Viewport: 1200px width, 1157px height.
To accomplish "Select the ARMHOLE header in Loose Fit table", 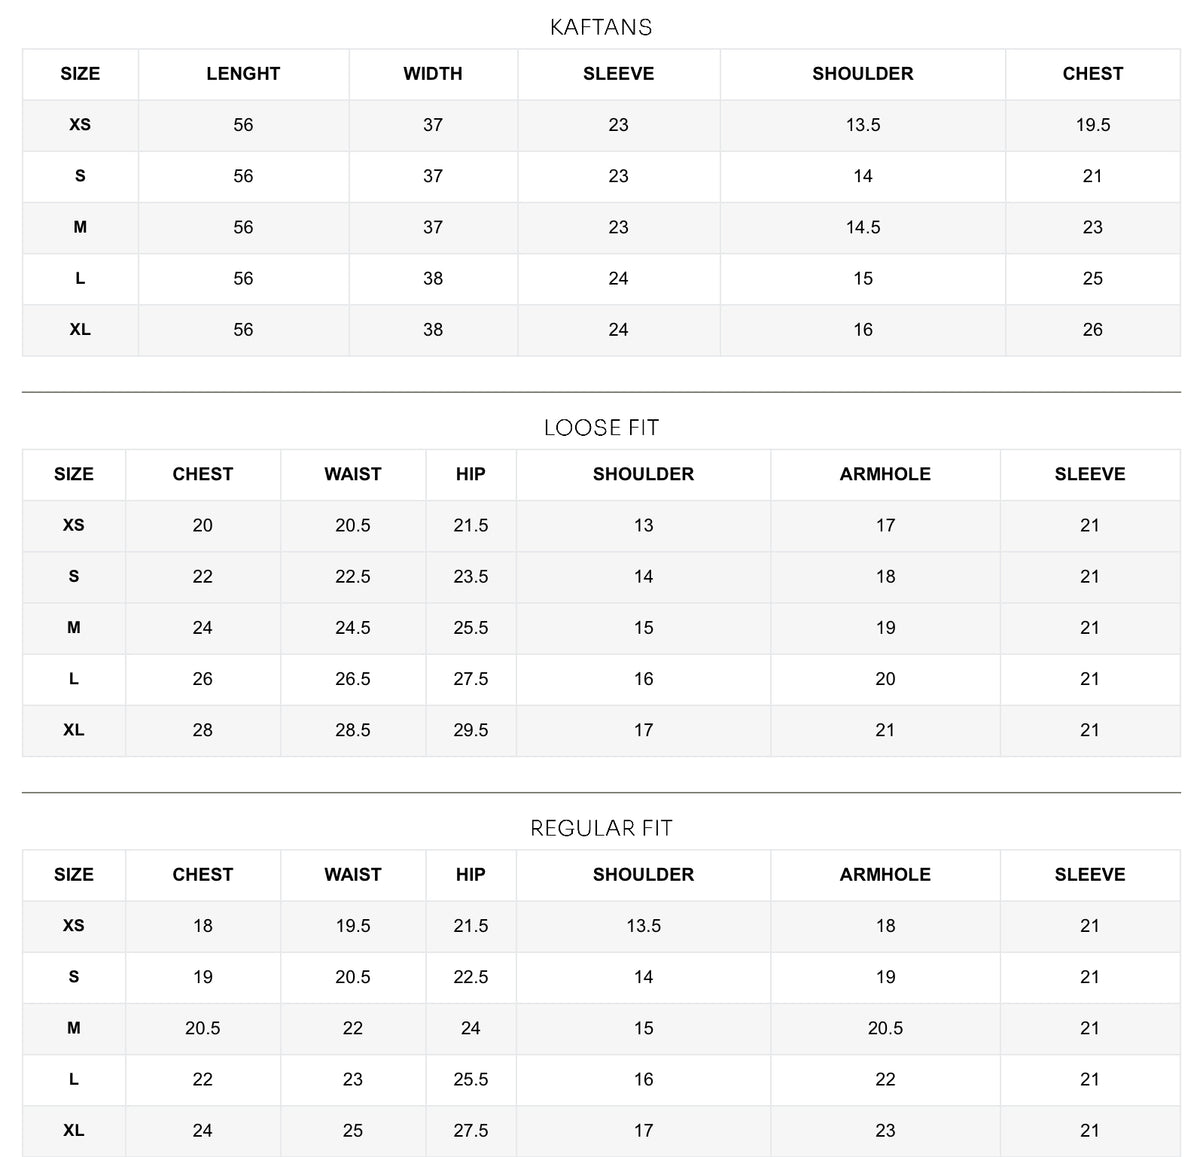I will coord(885,475).
